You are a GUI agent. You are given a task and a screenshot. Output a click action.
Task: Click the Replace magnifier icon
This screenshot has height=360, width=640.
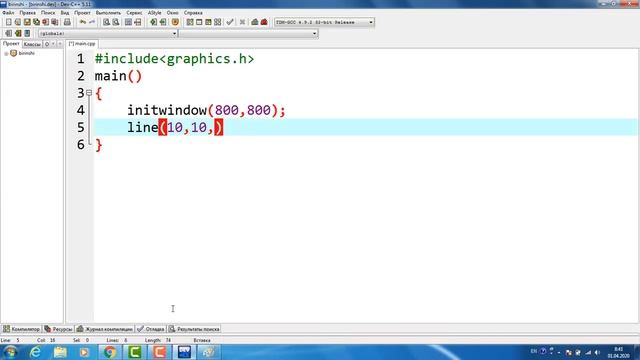116,22
